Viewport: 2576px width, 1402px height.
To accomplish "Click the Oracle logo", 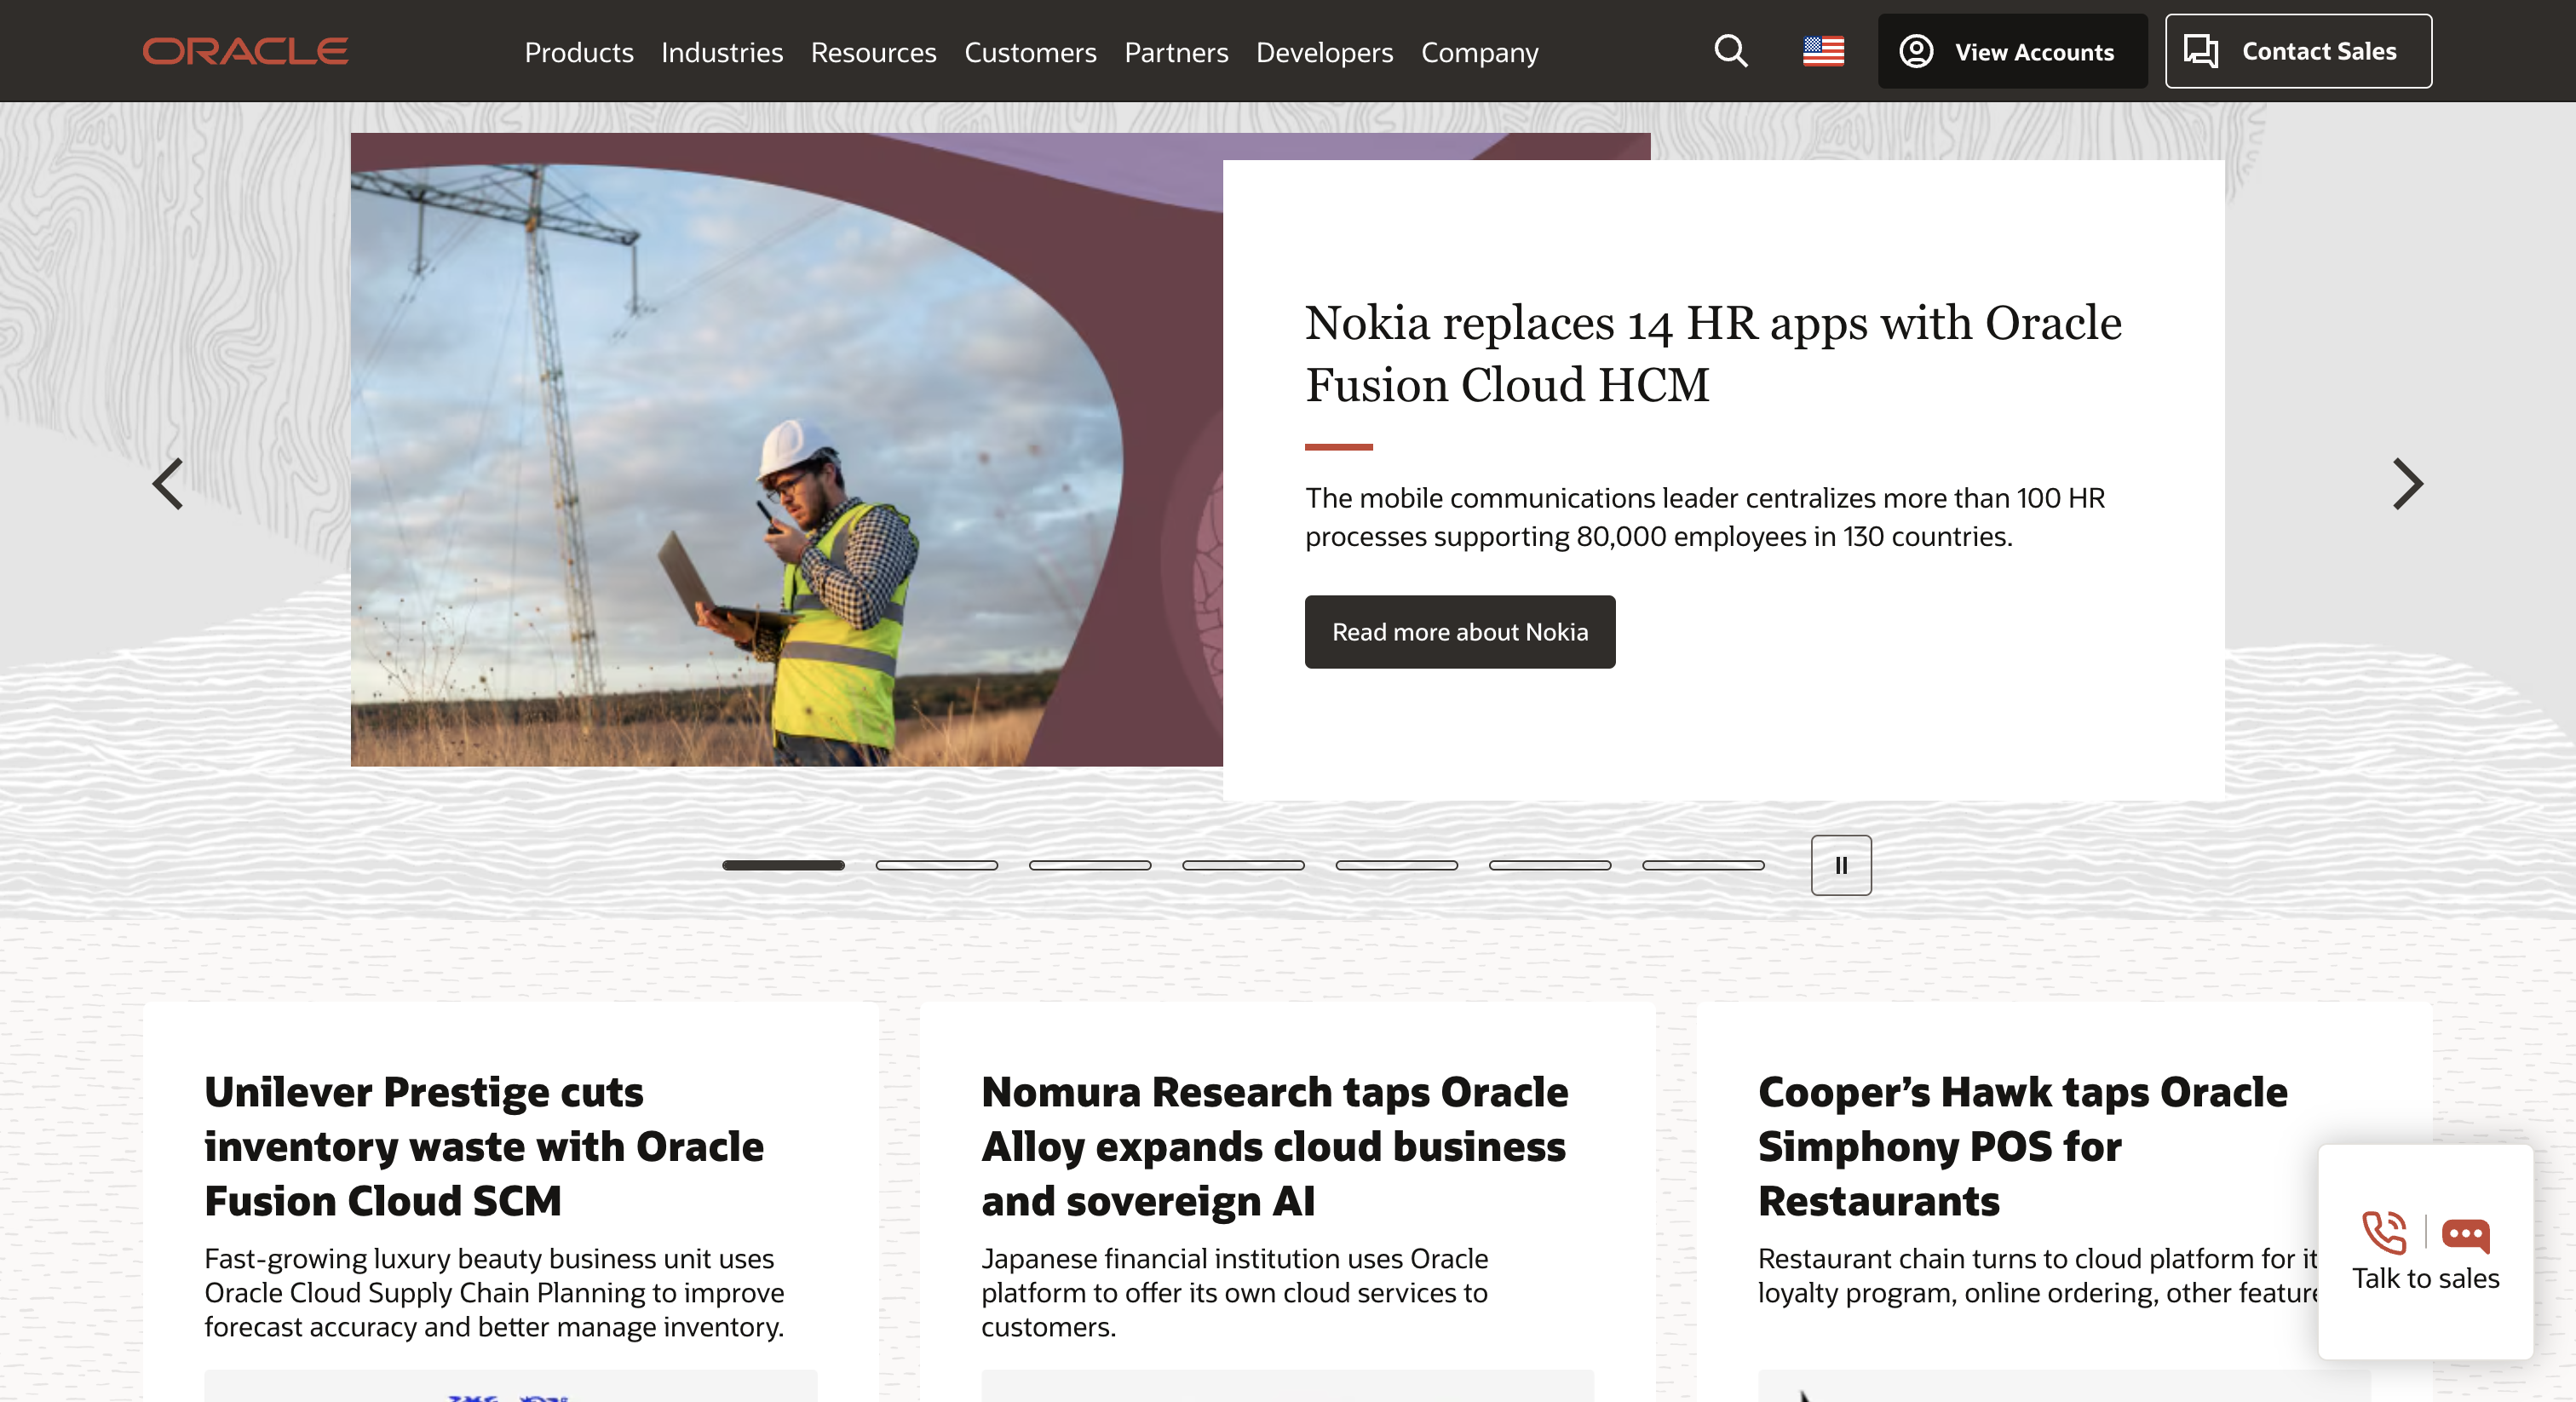I will 245,51.
